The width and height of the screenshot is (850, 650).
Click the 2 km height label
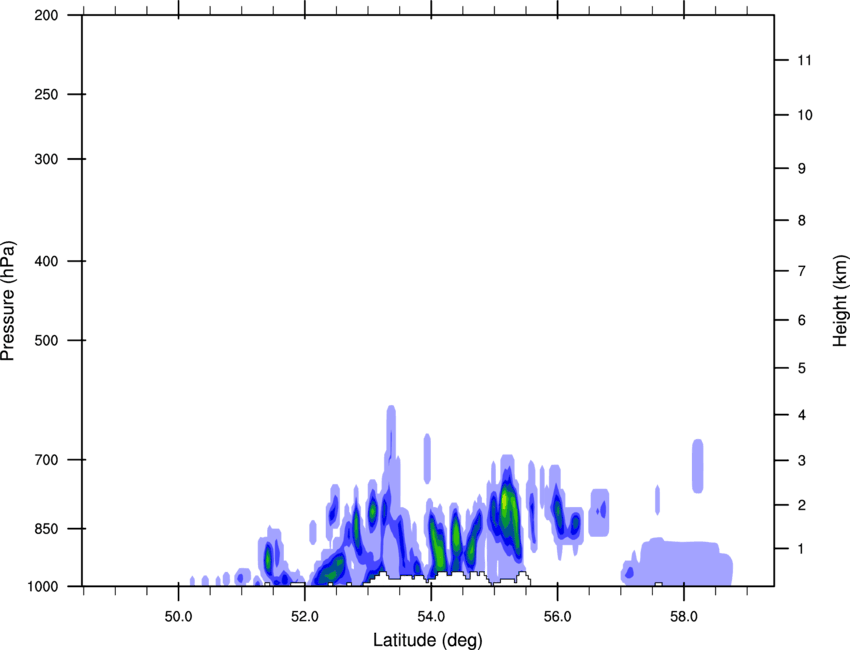[802, 505]
